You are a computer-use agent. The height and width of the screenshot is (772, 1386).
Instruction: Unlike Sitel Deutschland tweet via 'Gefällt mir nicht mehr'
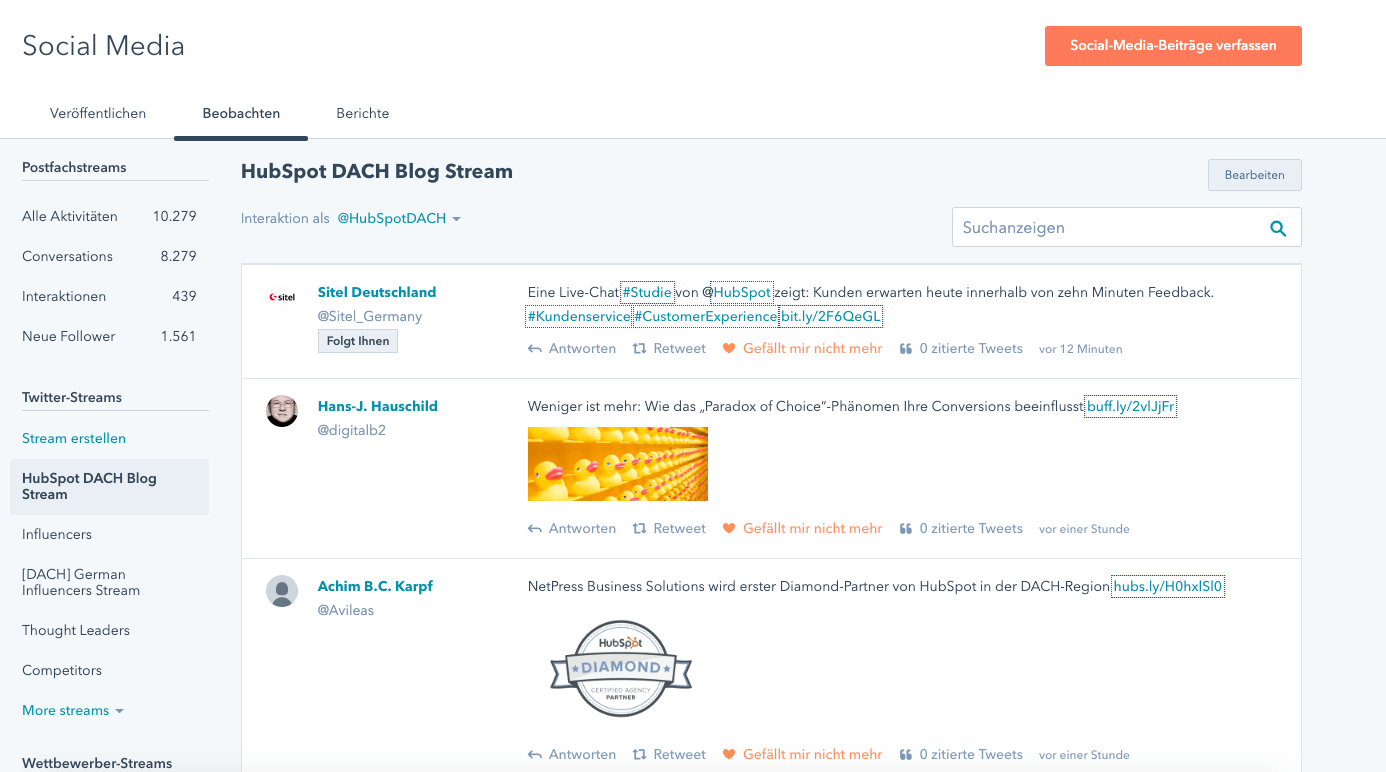pyautogui.click(x=812, y=349)
